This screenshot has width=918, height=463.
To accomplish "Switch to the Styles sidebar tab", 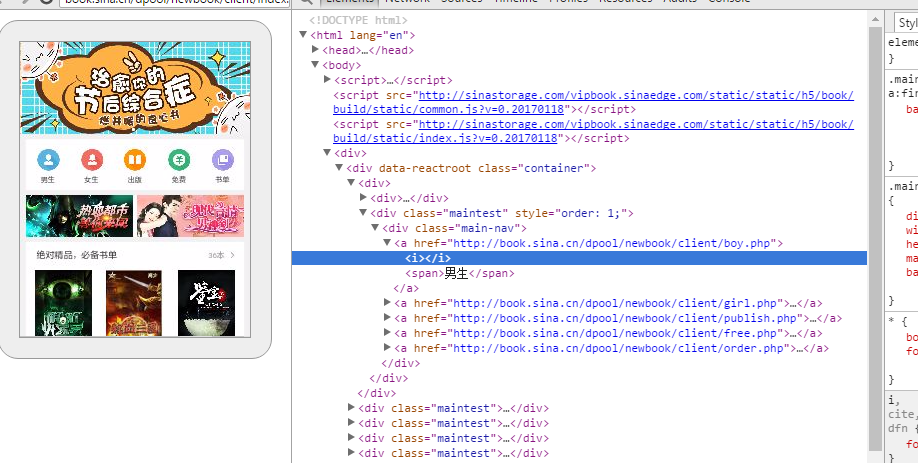I will pyautogui.click(x=907, y=23).
